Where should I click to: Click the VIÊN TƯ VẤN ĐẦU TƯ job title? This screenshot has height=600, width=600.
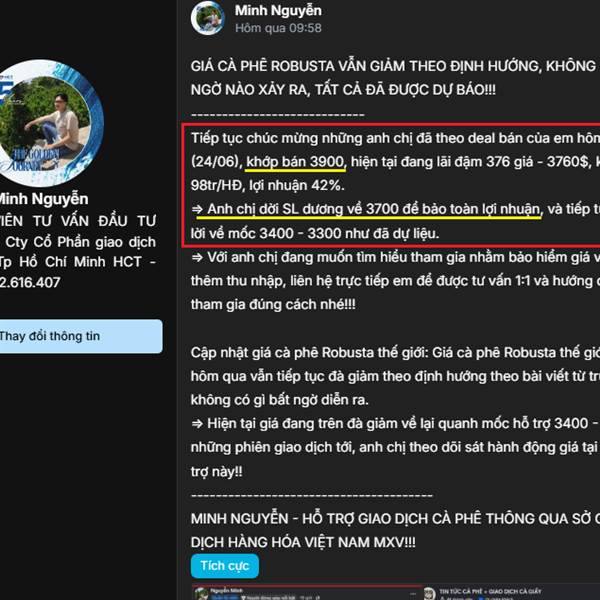(78, 221)
